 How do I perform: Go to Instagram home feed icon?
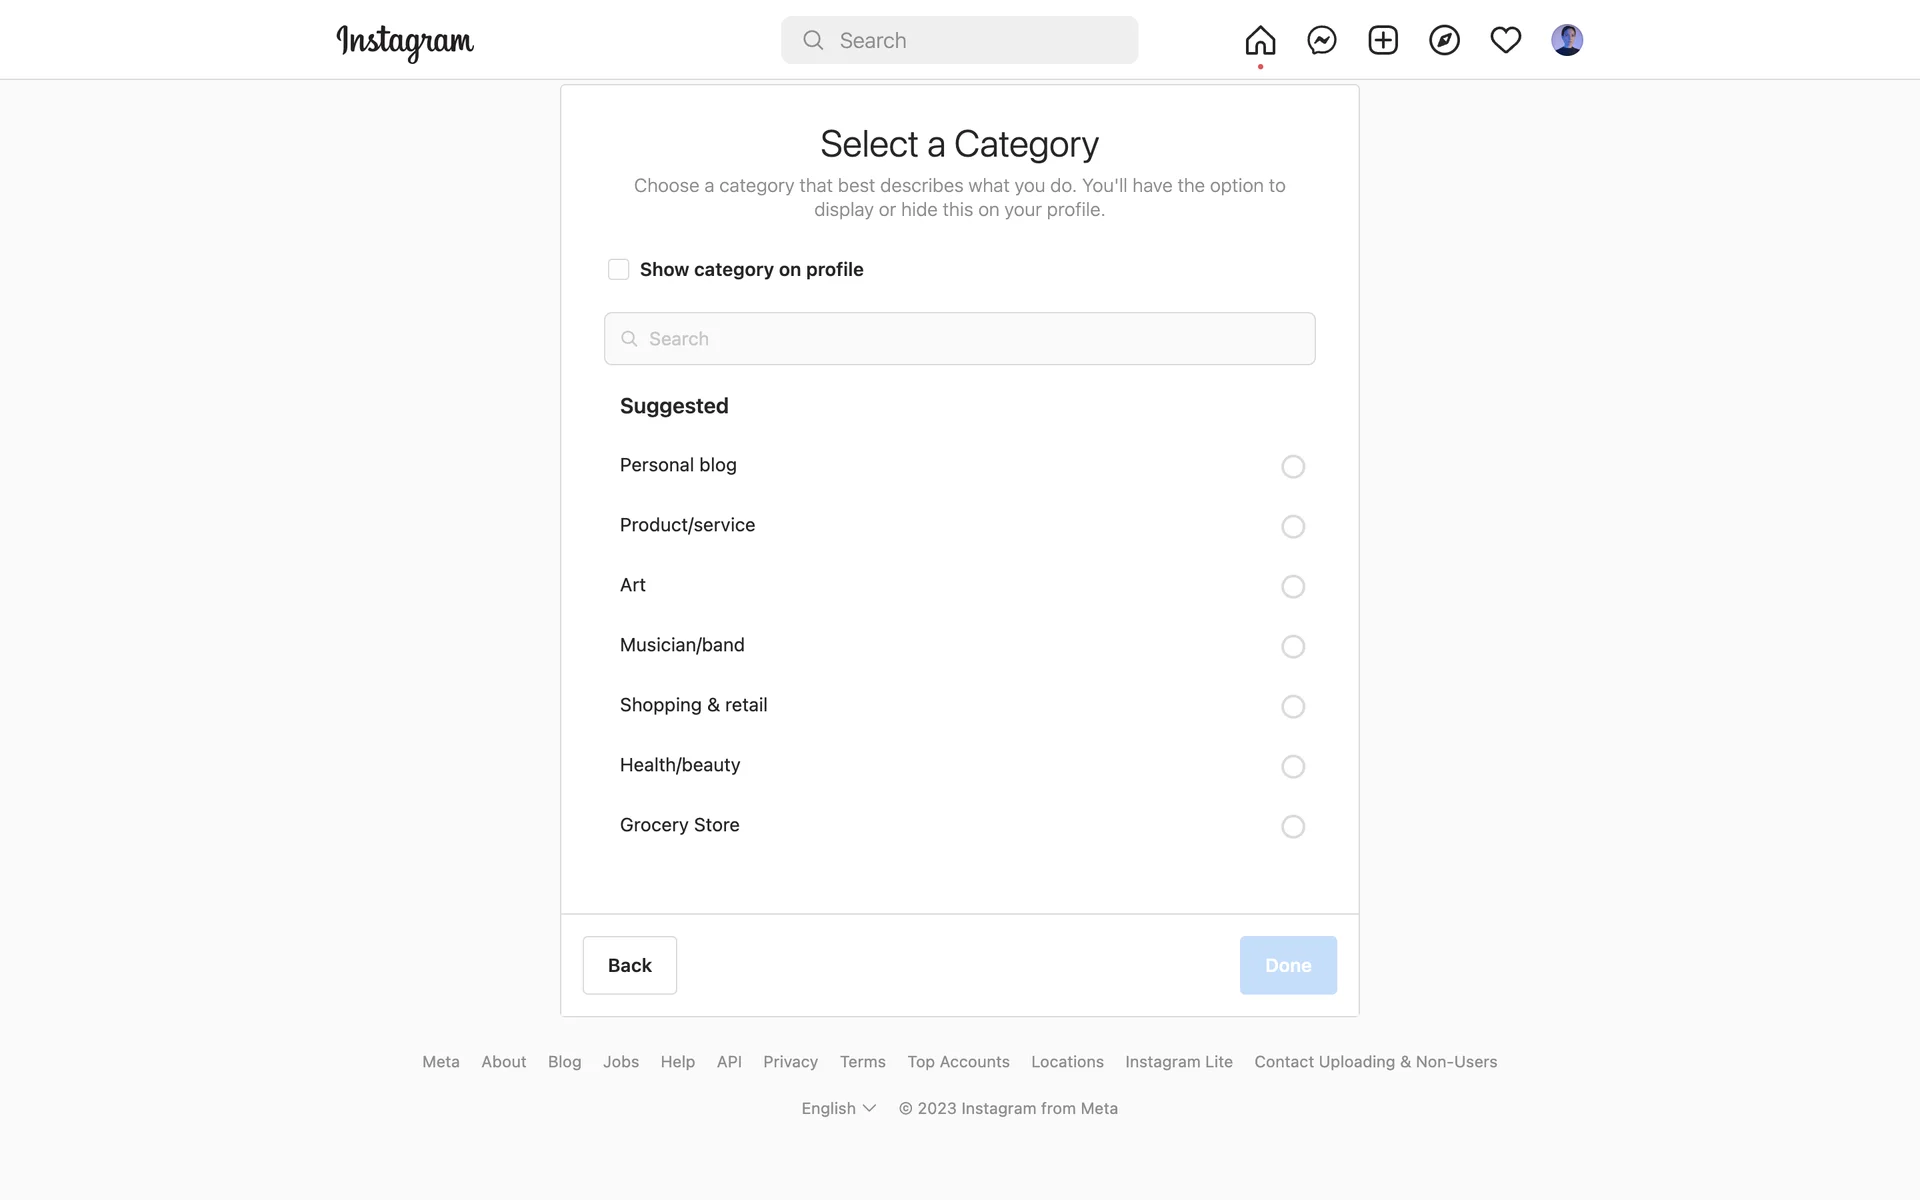1260,40
